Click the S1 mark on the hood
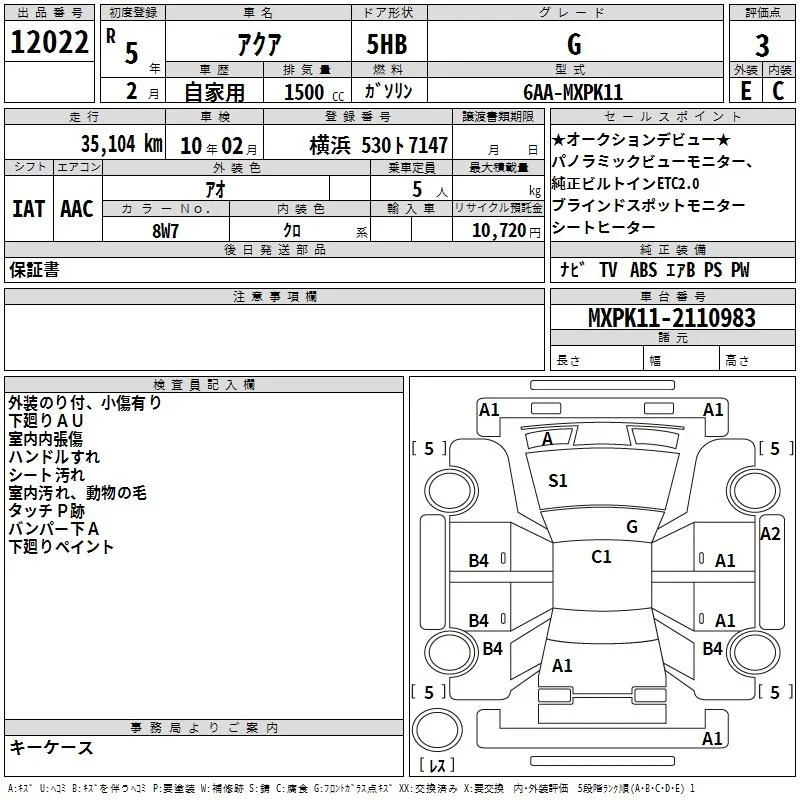Viewport: 800px width, 800px height. pyautogui.click(x=558, y=481)
